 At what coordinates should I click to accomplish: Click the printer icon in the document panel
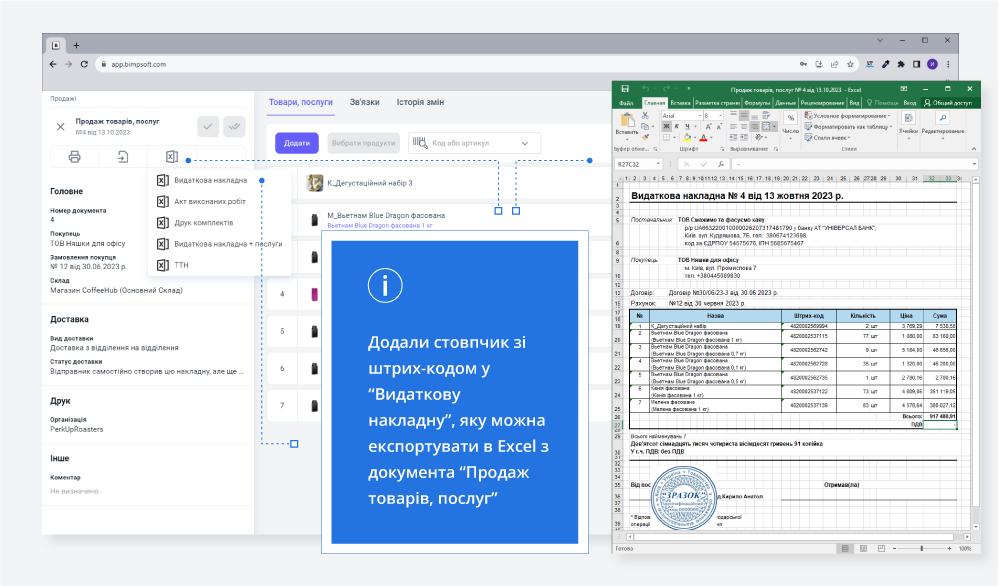coord(74,157)
